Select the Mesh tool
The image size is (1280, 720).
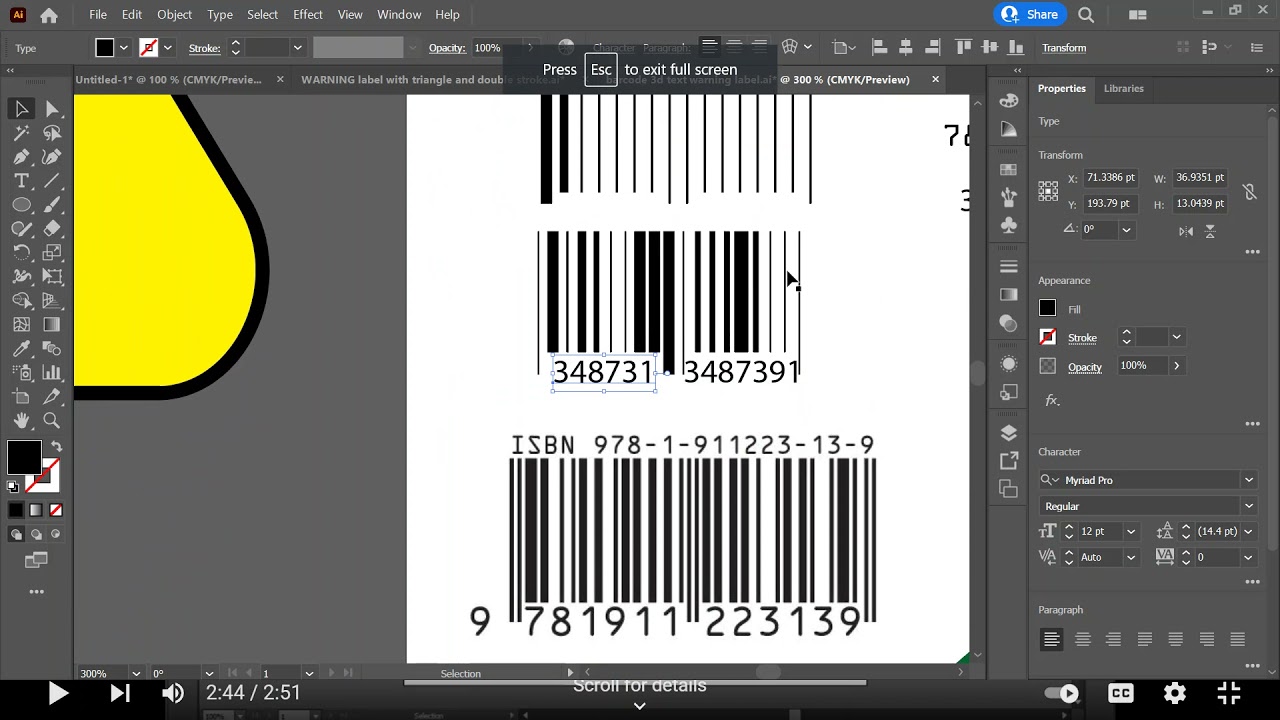pos(21,324)
